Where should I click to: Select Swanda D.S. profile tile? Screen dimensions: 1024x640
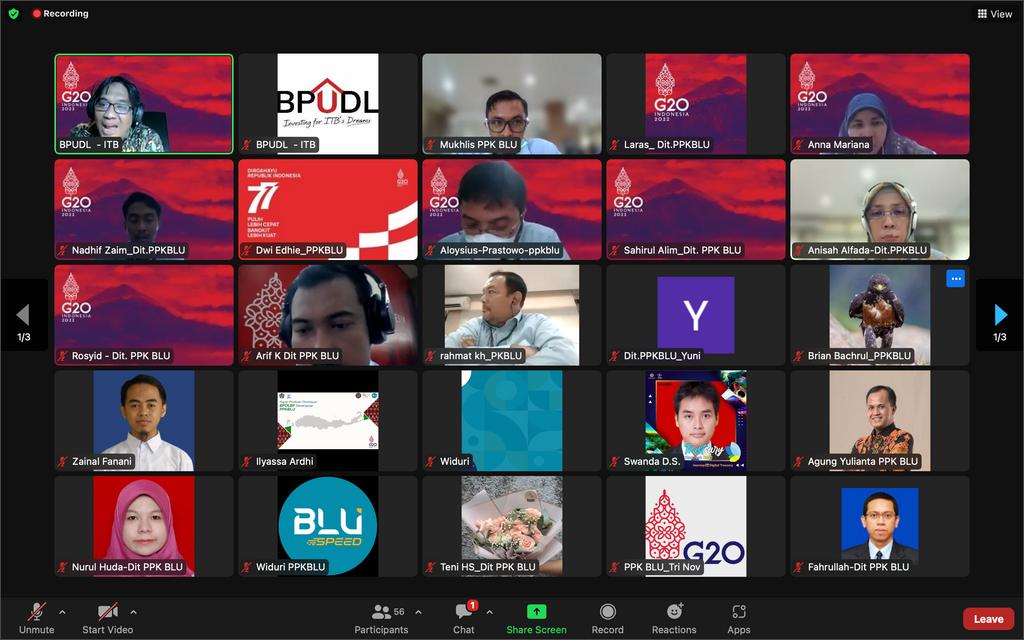696,421
